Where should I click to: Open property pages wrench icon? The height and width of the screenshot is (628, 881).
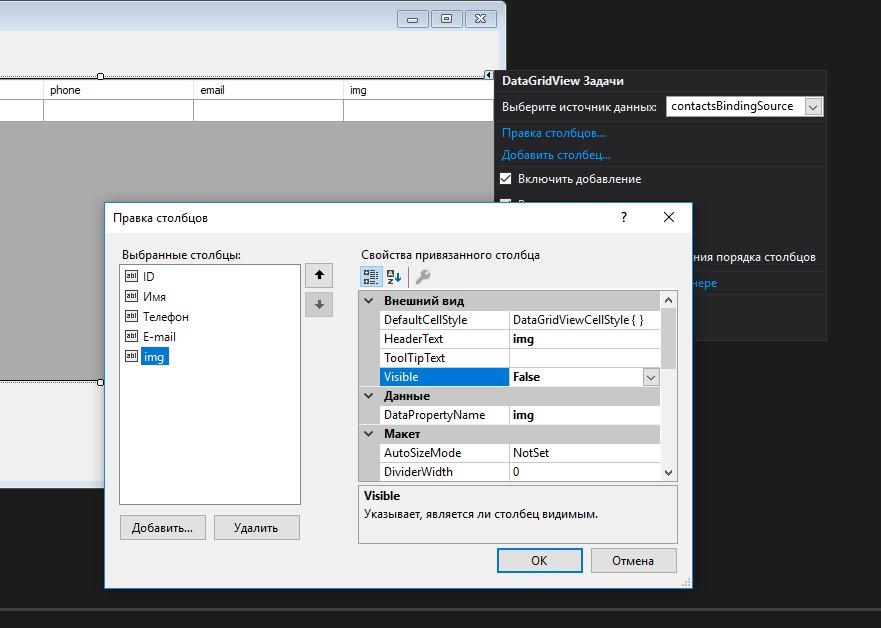tap(423, 276)
